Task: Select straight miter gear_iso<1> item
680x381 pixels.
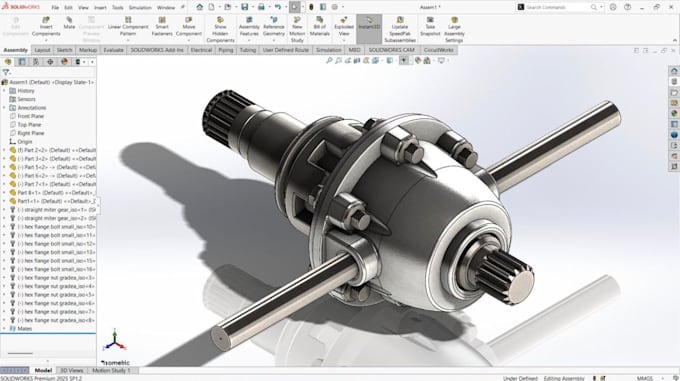Action: click(x=52, y=210)
